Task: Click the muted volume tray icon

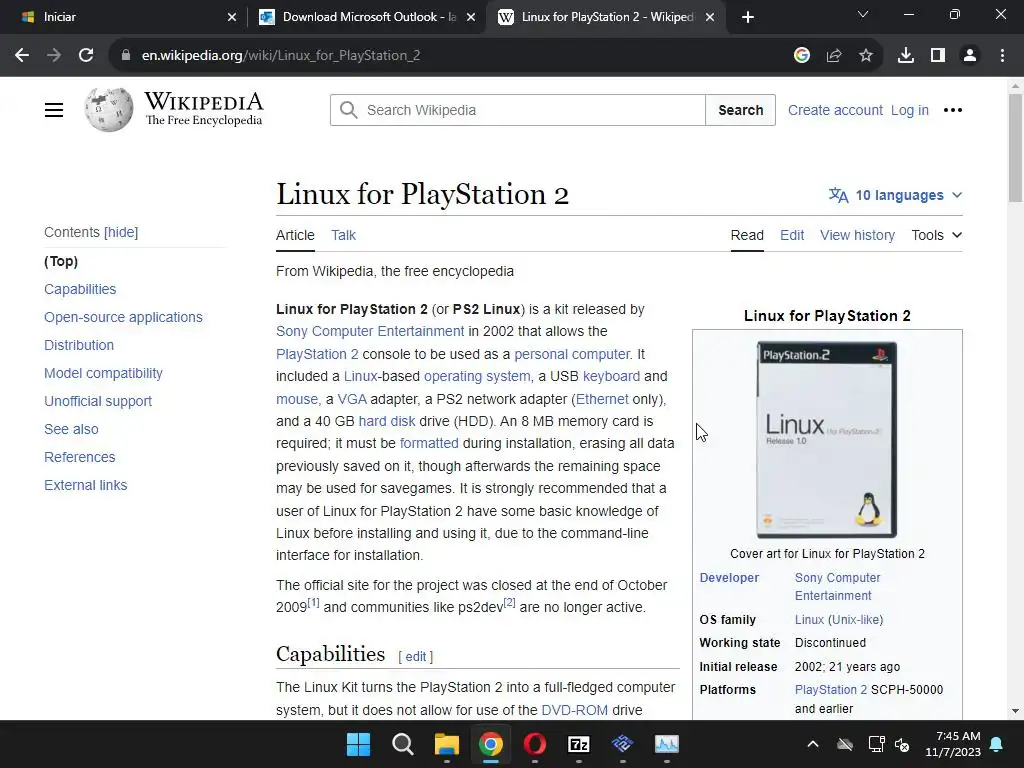Action: click(x=902, y=744)
